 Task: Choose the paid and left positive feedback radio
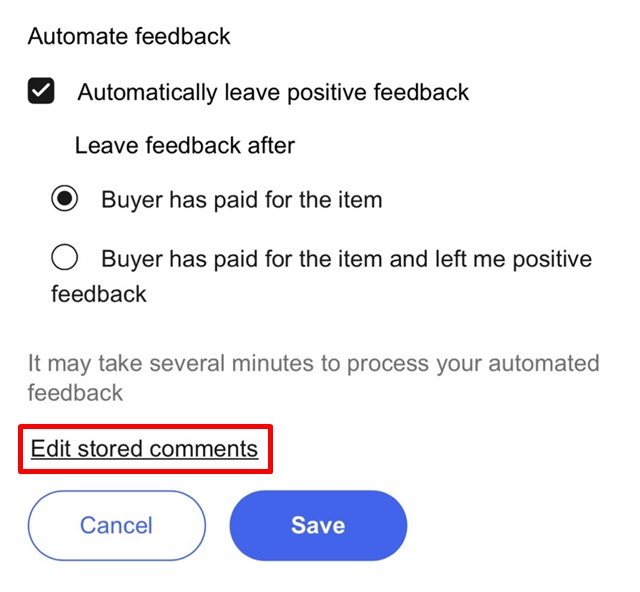65,259
